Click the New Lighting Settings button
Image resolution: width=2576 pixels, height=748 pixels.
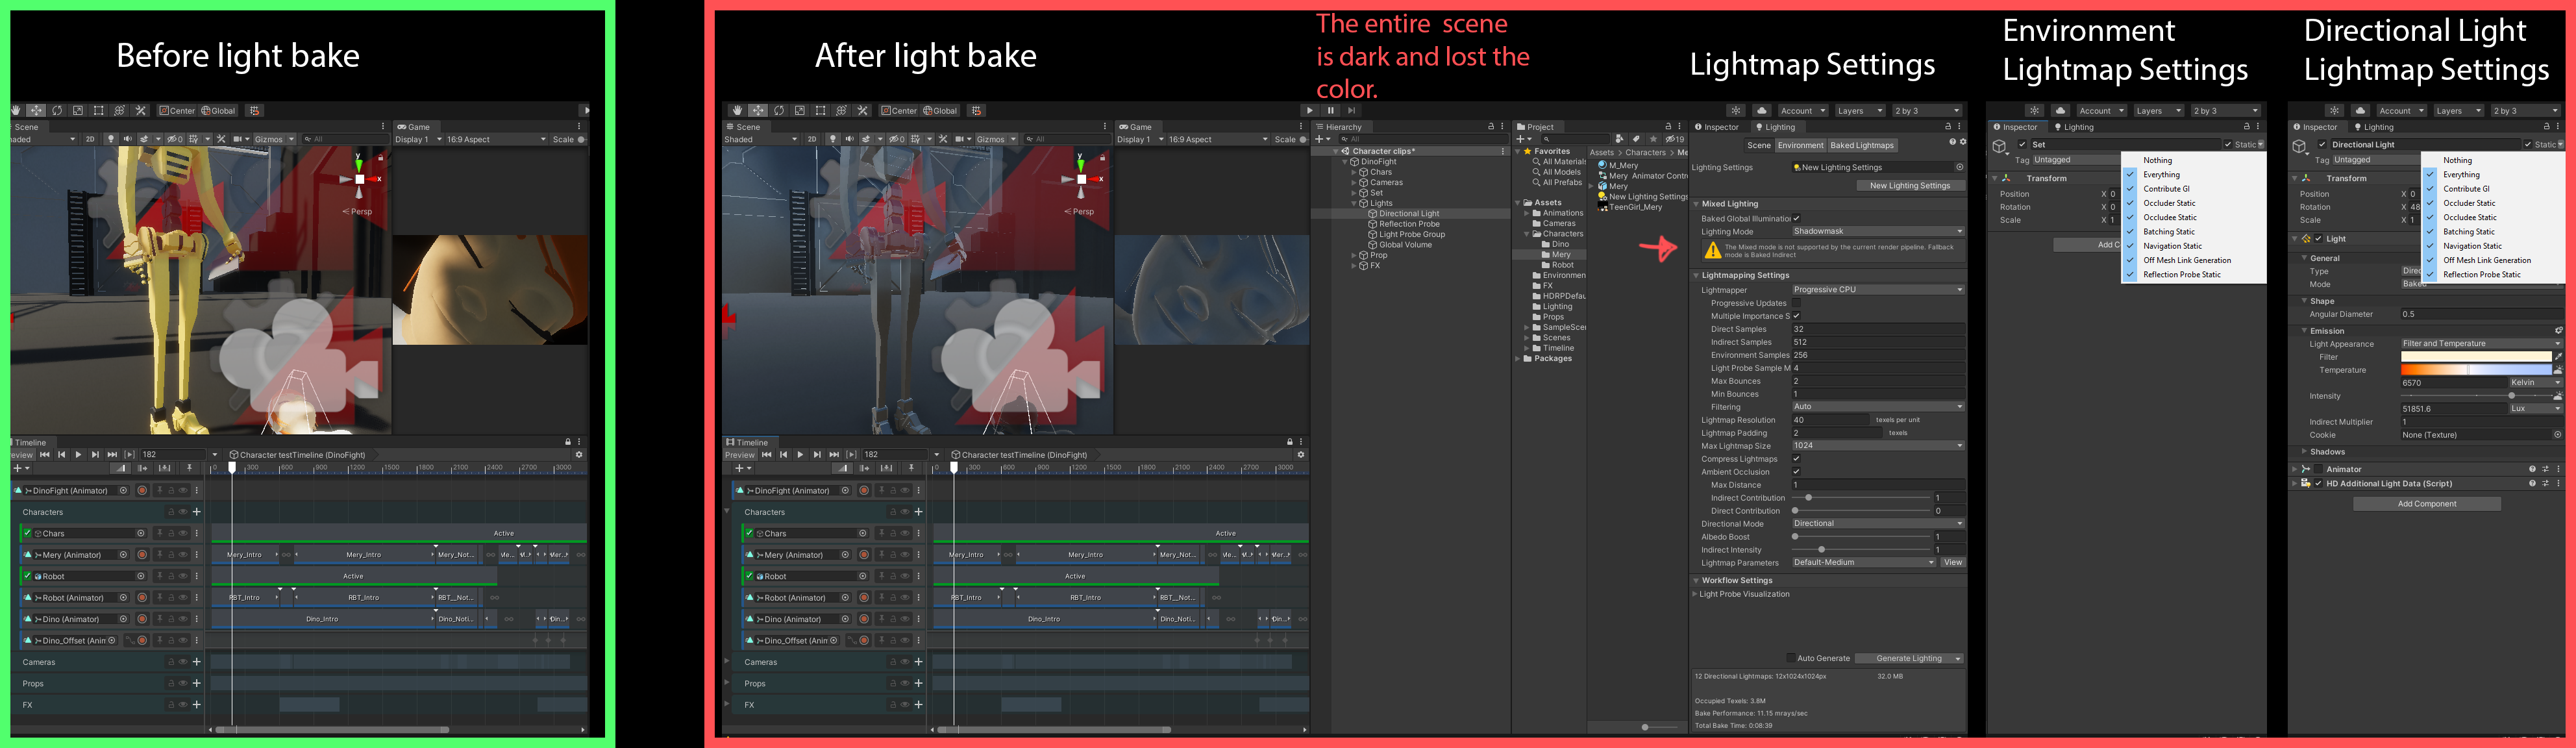1911,186
